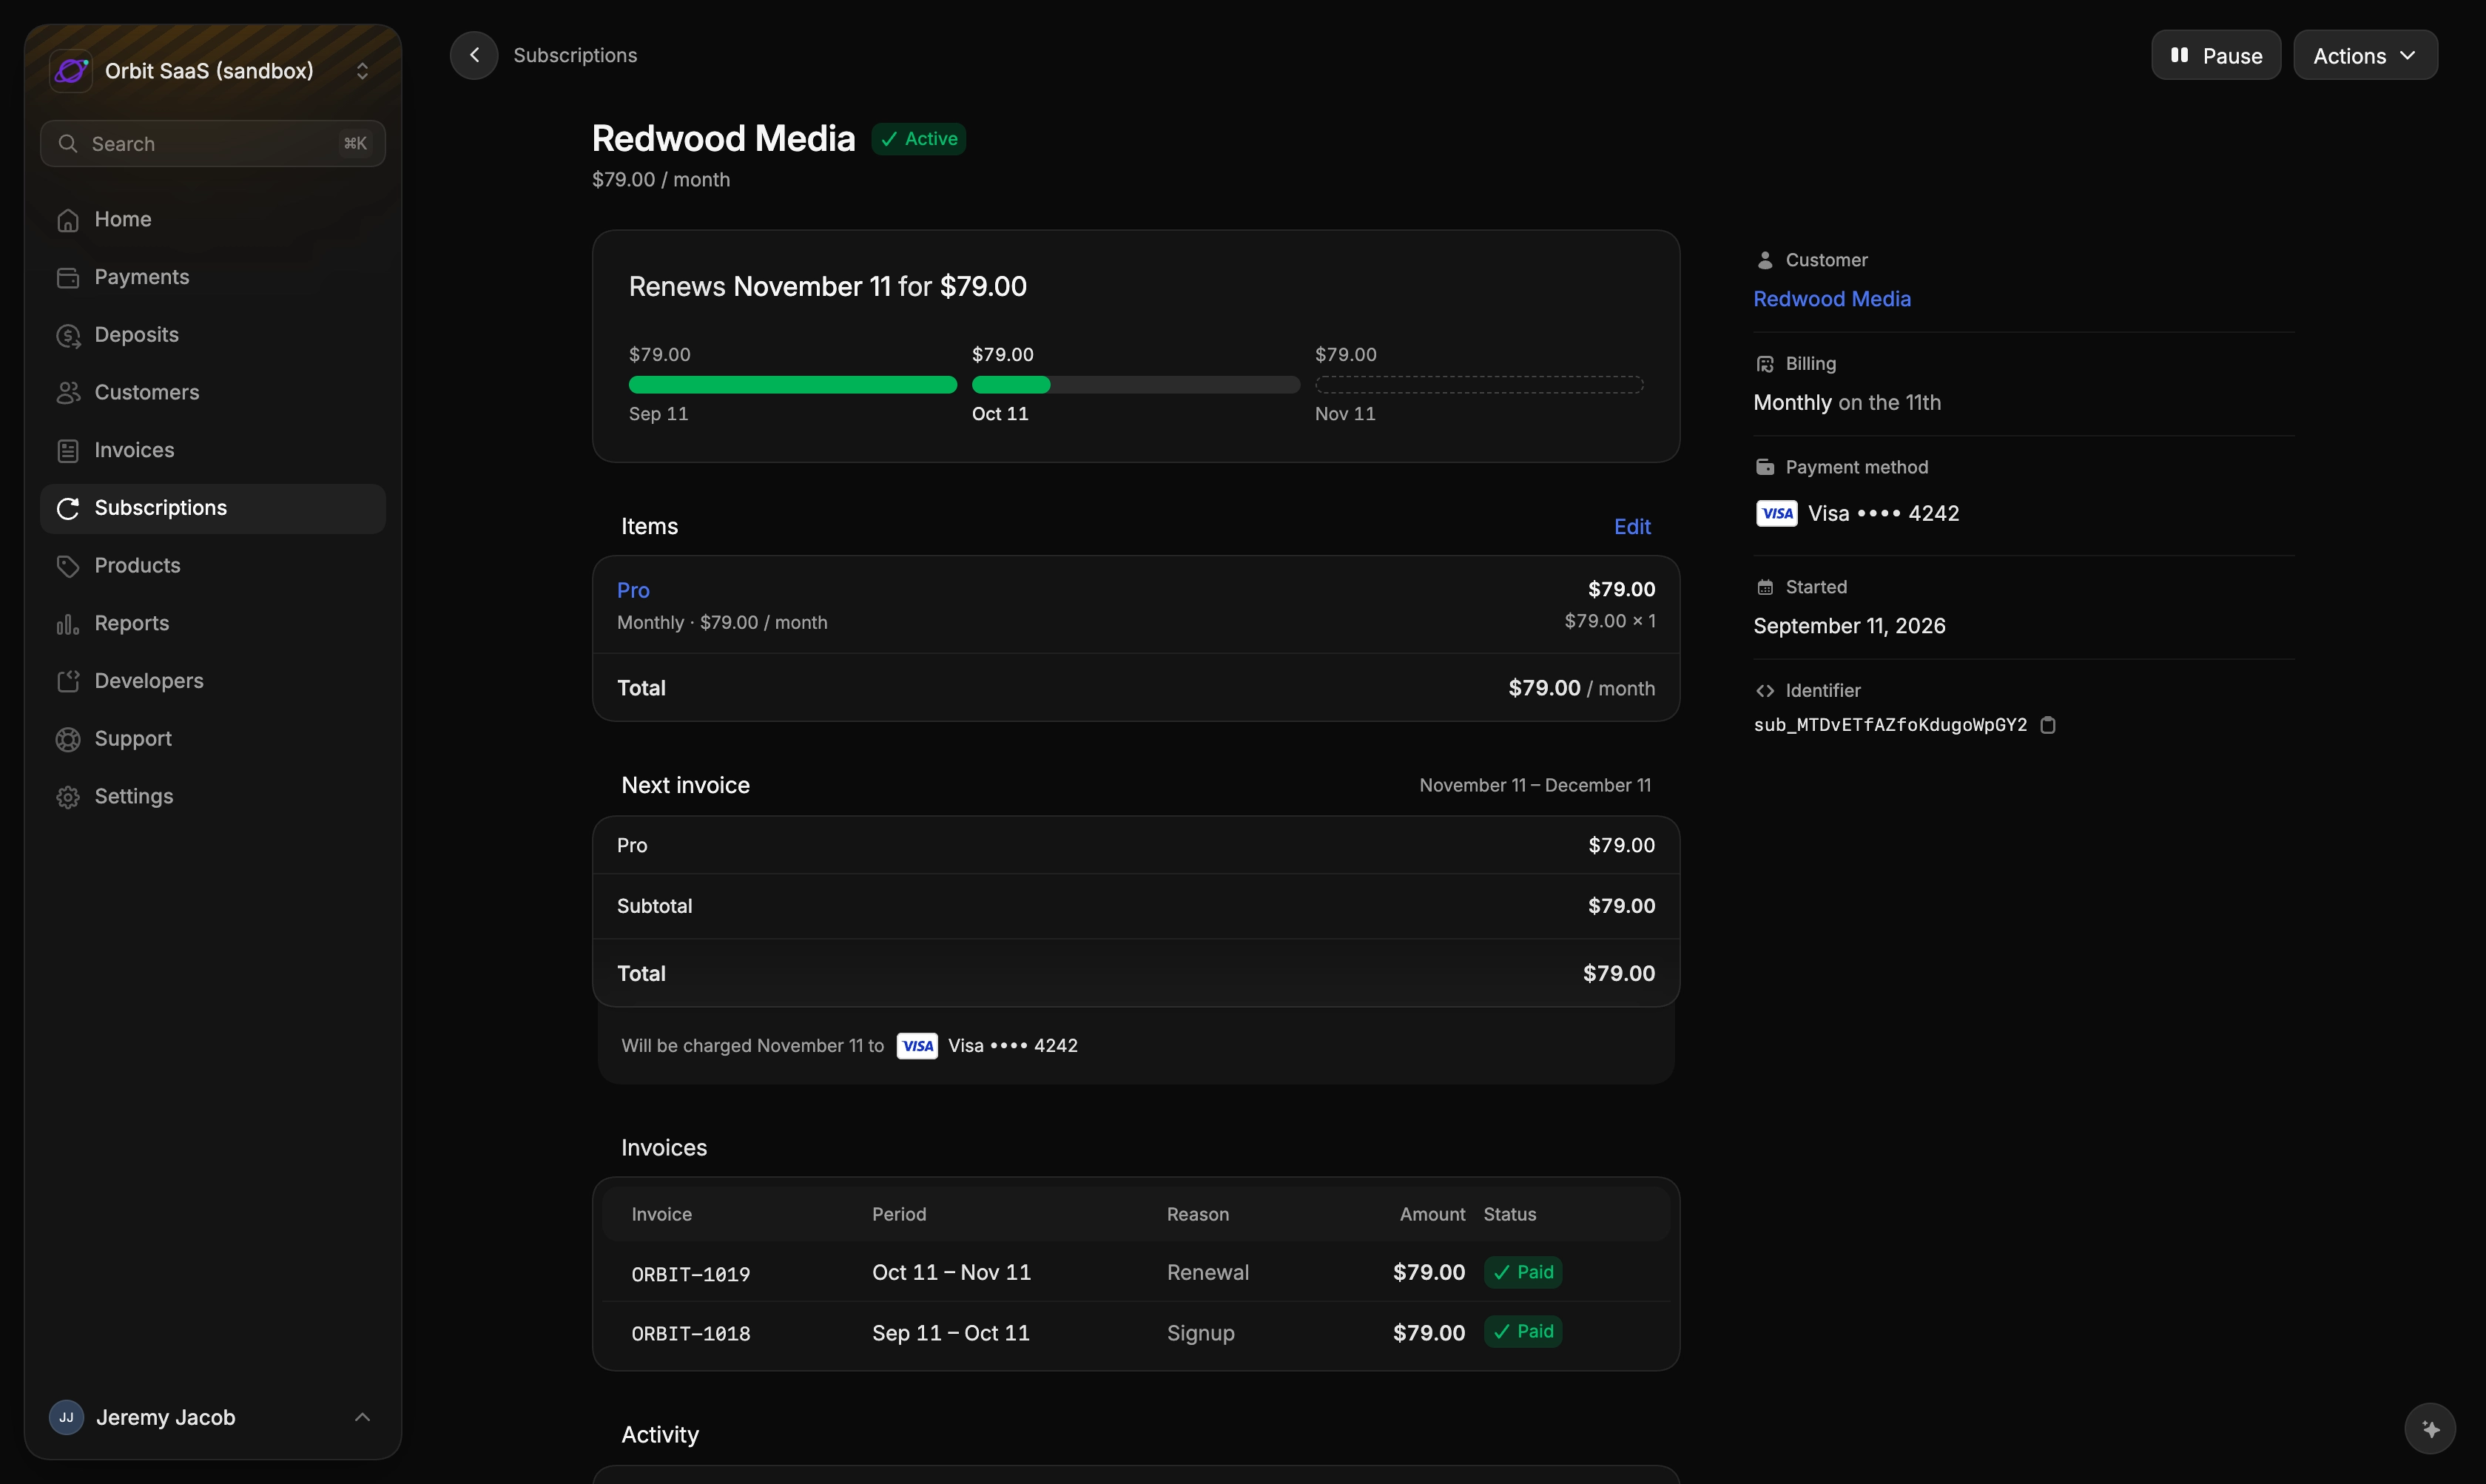Click the Invoices icon in the sidebar
2486x1484 pixels.
coord(68,451)
